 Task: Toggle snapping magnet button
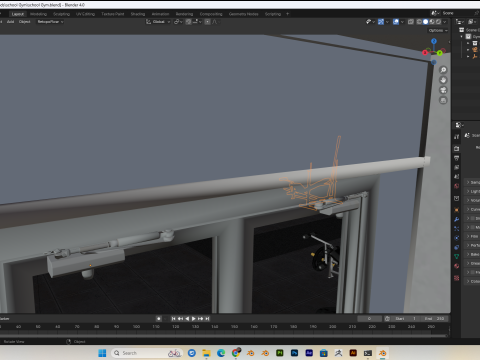188,22
